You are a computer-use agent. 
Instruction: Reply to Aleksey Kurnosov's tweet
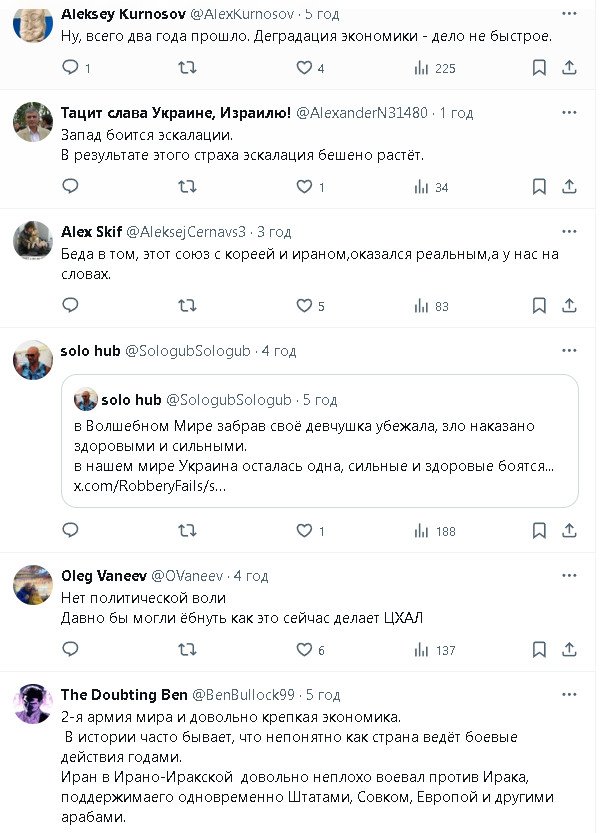pyautogui.click(x=70, y=68)
